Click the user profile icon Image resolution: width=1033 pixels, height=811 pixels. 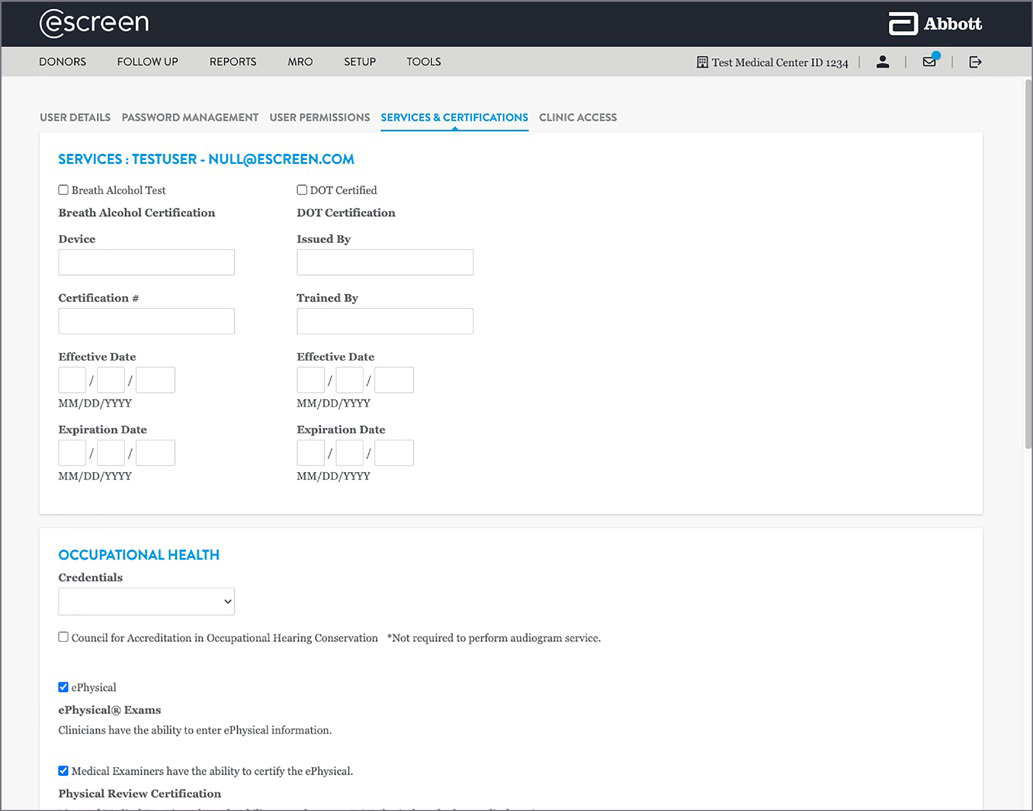(x=882, y=62)
